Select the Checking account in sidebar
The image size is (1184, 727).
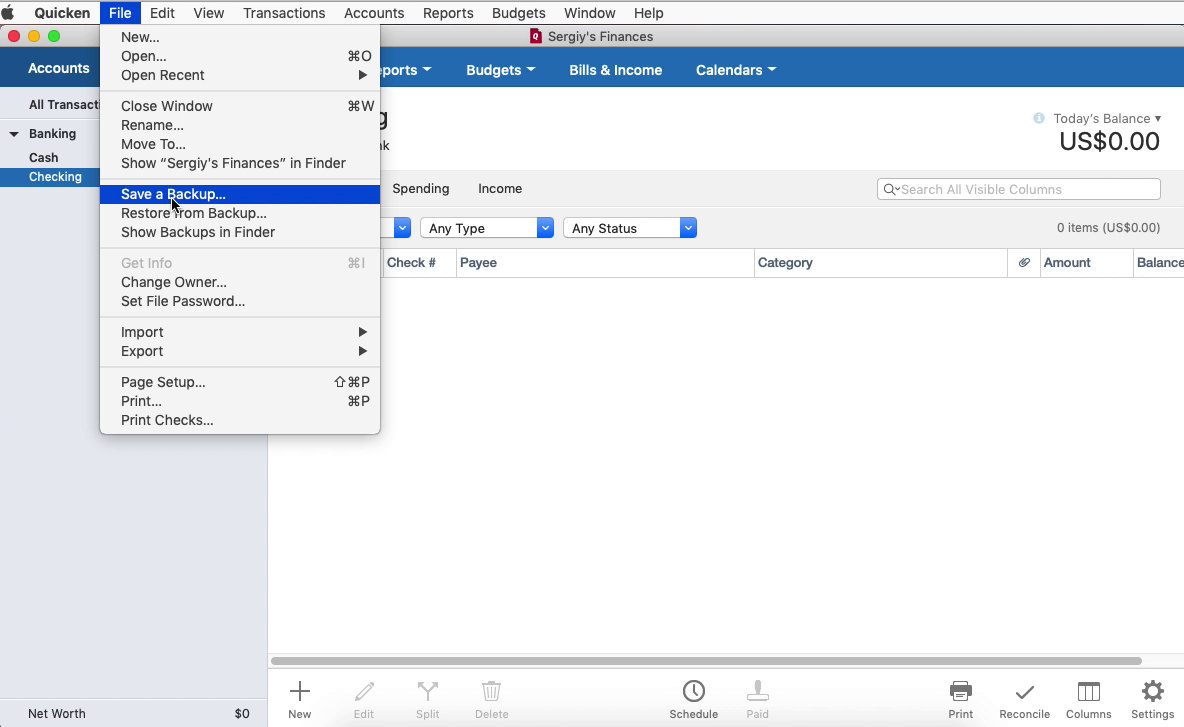point(51,177)
